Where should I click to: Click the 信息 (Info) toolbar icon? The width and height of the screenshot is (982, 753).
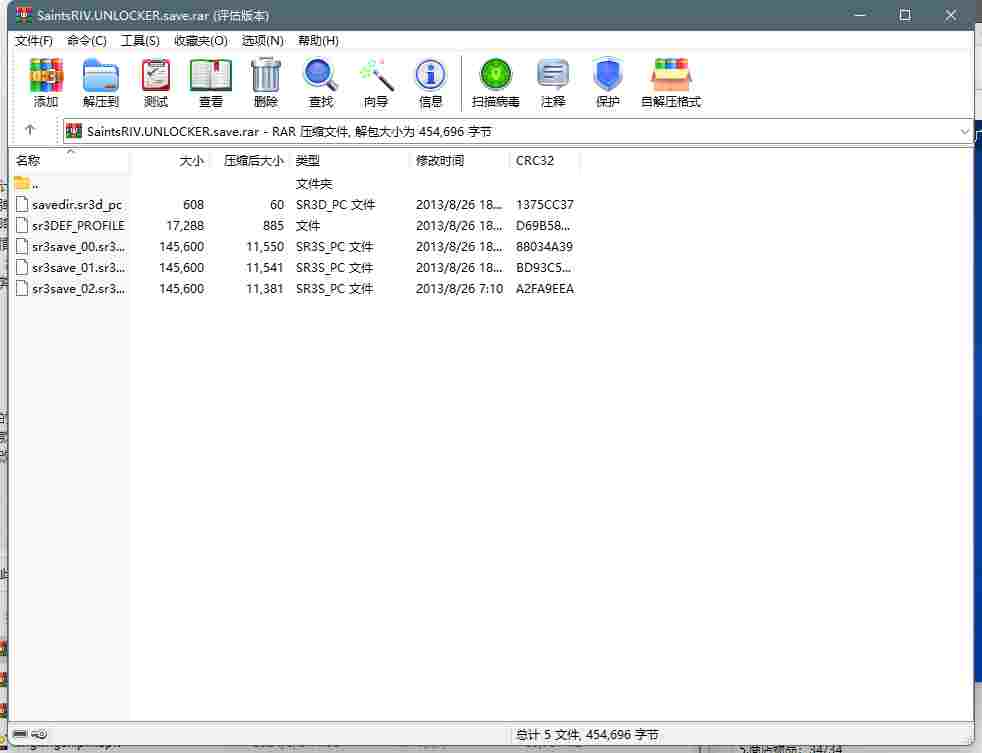click(431, 75)
